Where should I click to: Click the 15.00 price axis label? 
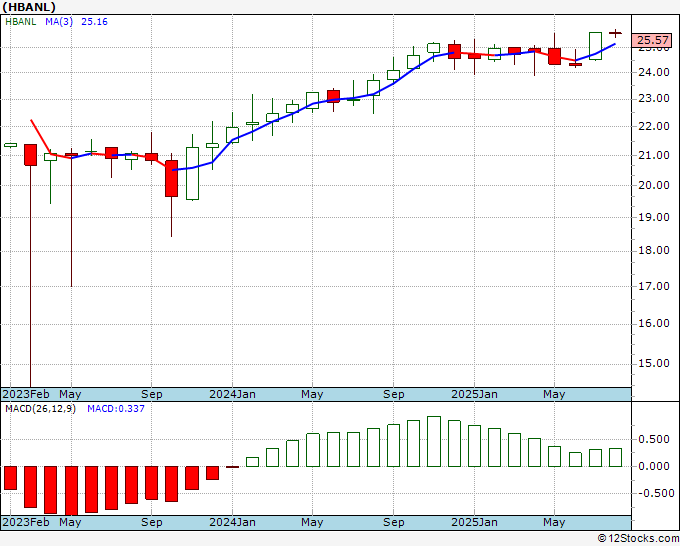point(654,363)
